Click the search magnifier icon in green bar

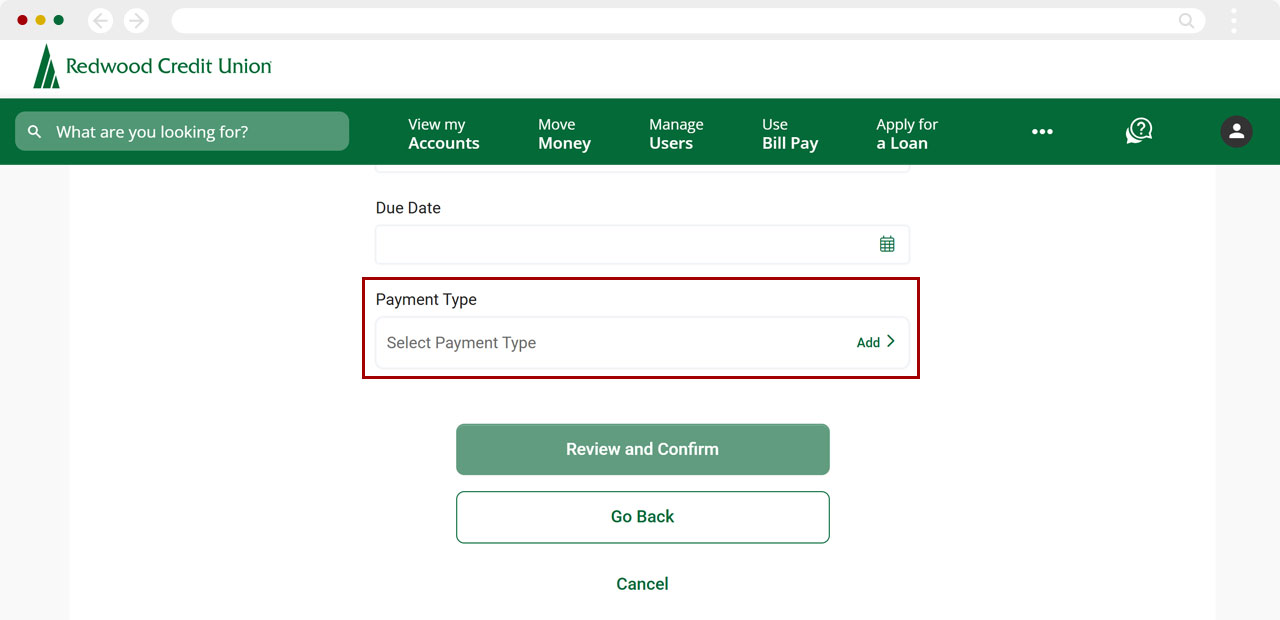click(35, 132)
